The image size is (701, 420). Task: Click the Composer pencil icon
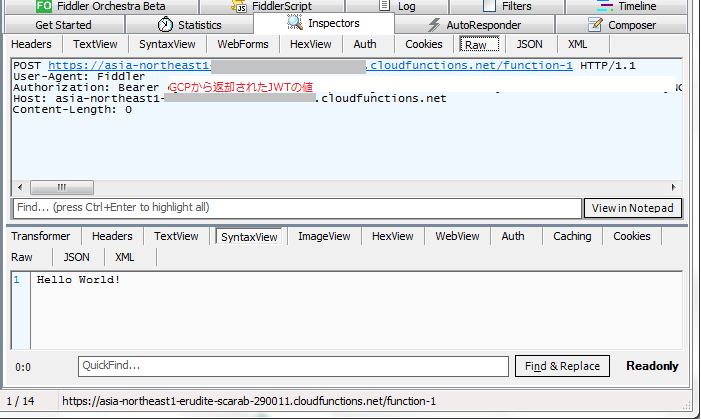pos(595,25)
